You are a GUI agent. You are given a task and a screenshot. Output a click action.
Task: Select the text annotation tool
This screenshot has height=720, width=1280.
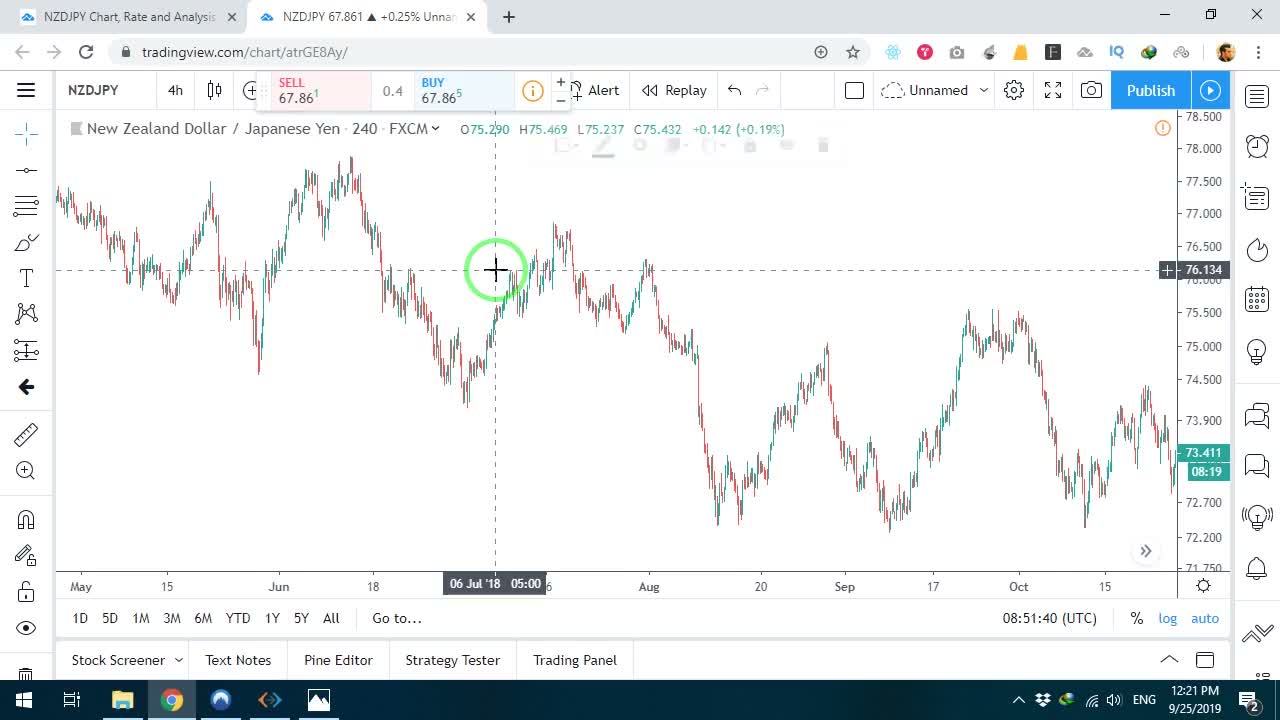click(26, 278)
